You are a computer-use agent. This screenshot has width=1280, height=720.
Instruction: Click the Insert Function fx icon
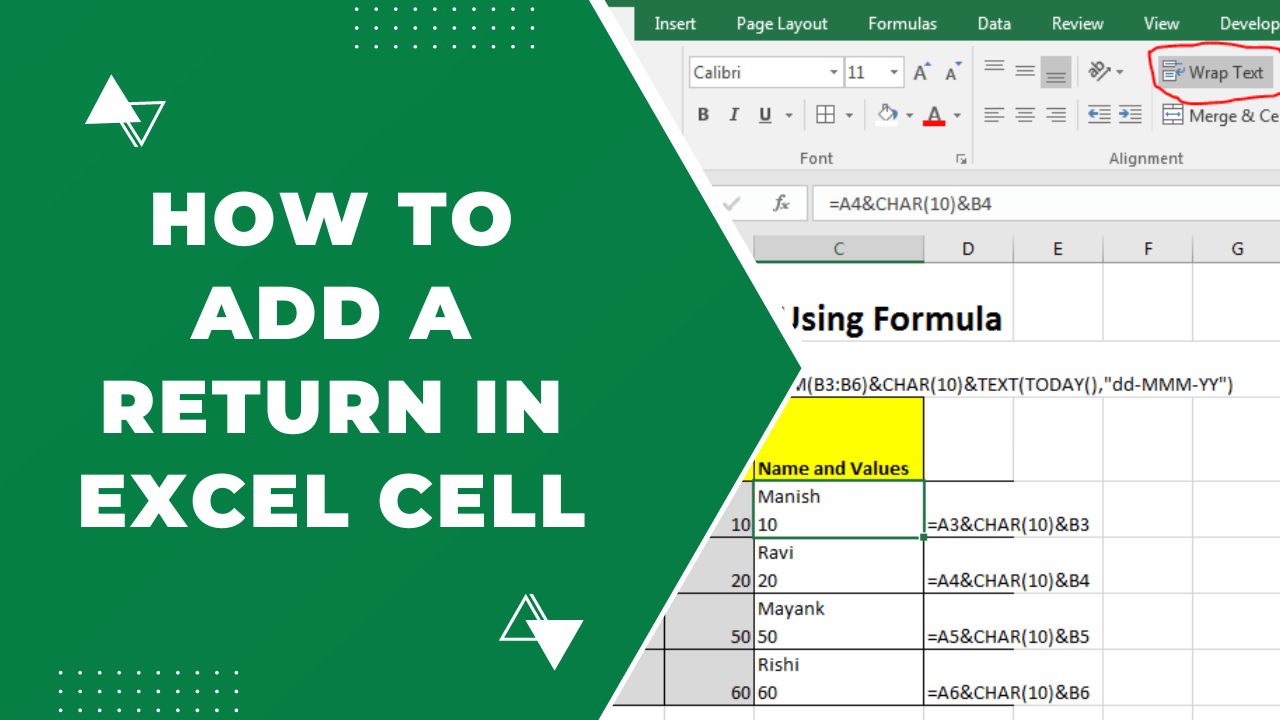click(x=783, y=203)
